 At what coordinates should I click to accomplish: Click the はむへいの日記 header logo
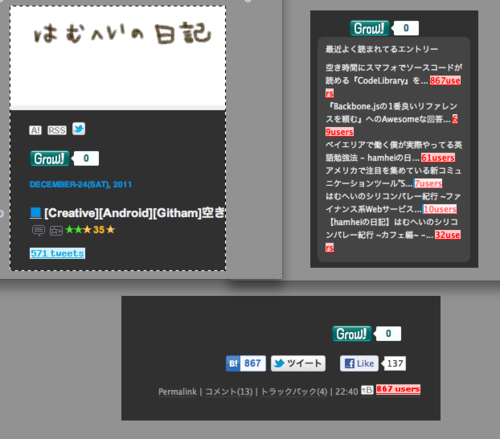tap(123, 34)
